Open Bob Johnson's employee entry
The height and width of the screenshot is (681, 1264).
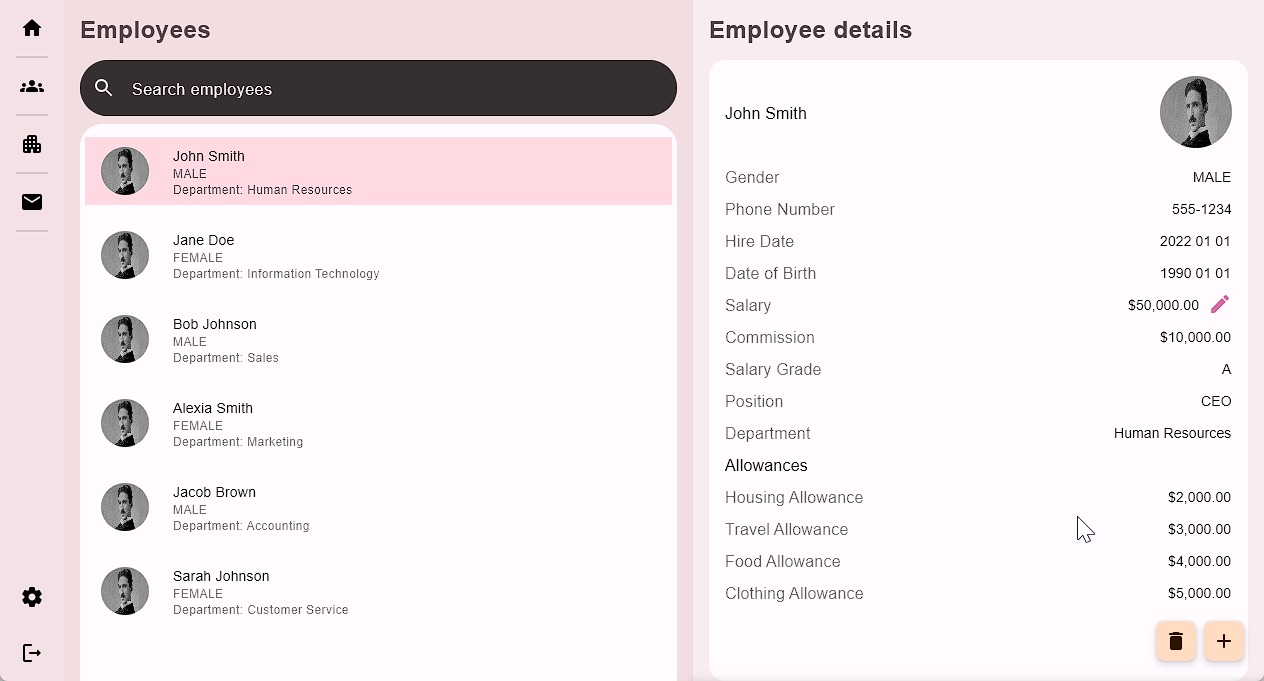pyautogui.click(x=378, y=339)
